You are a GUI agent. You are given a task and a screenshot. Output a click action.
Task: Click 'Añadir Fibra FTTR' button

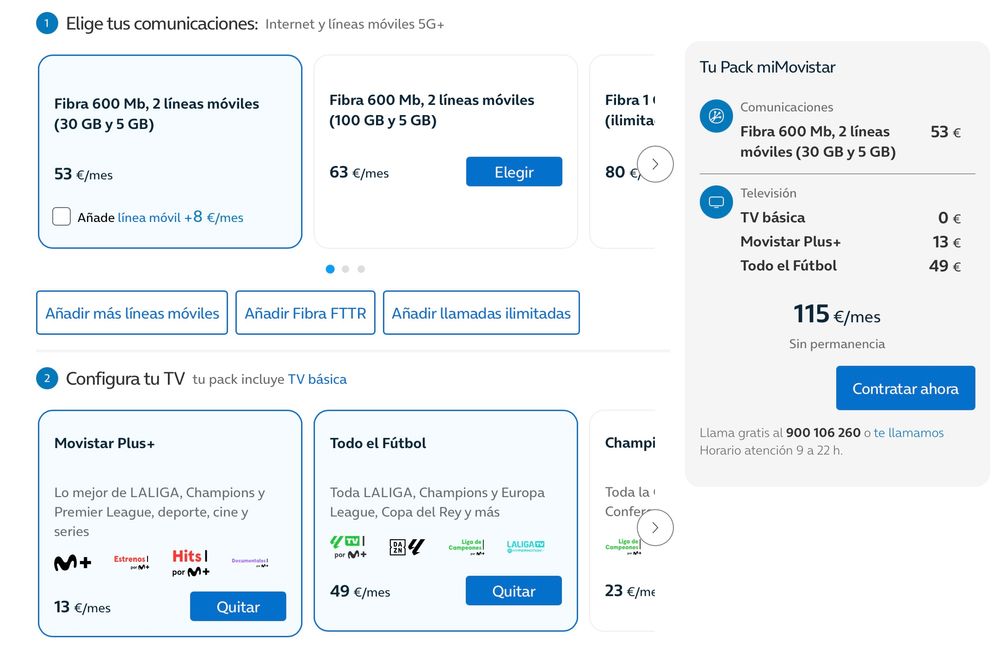click(305, 313)
